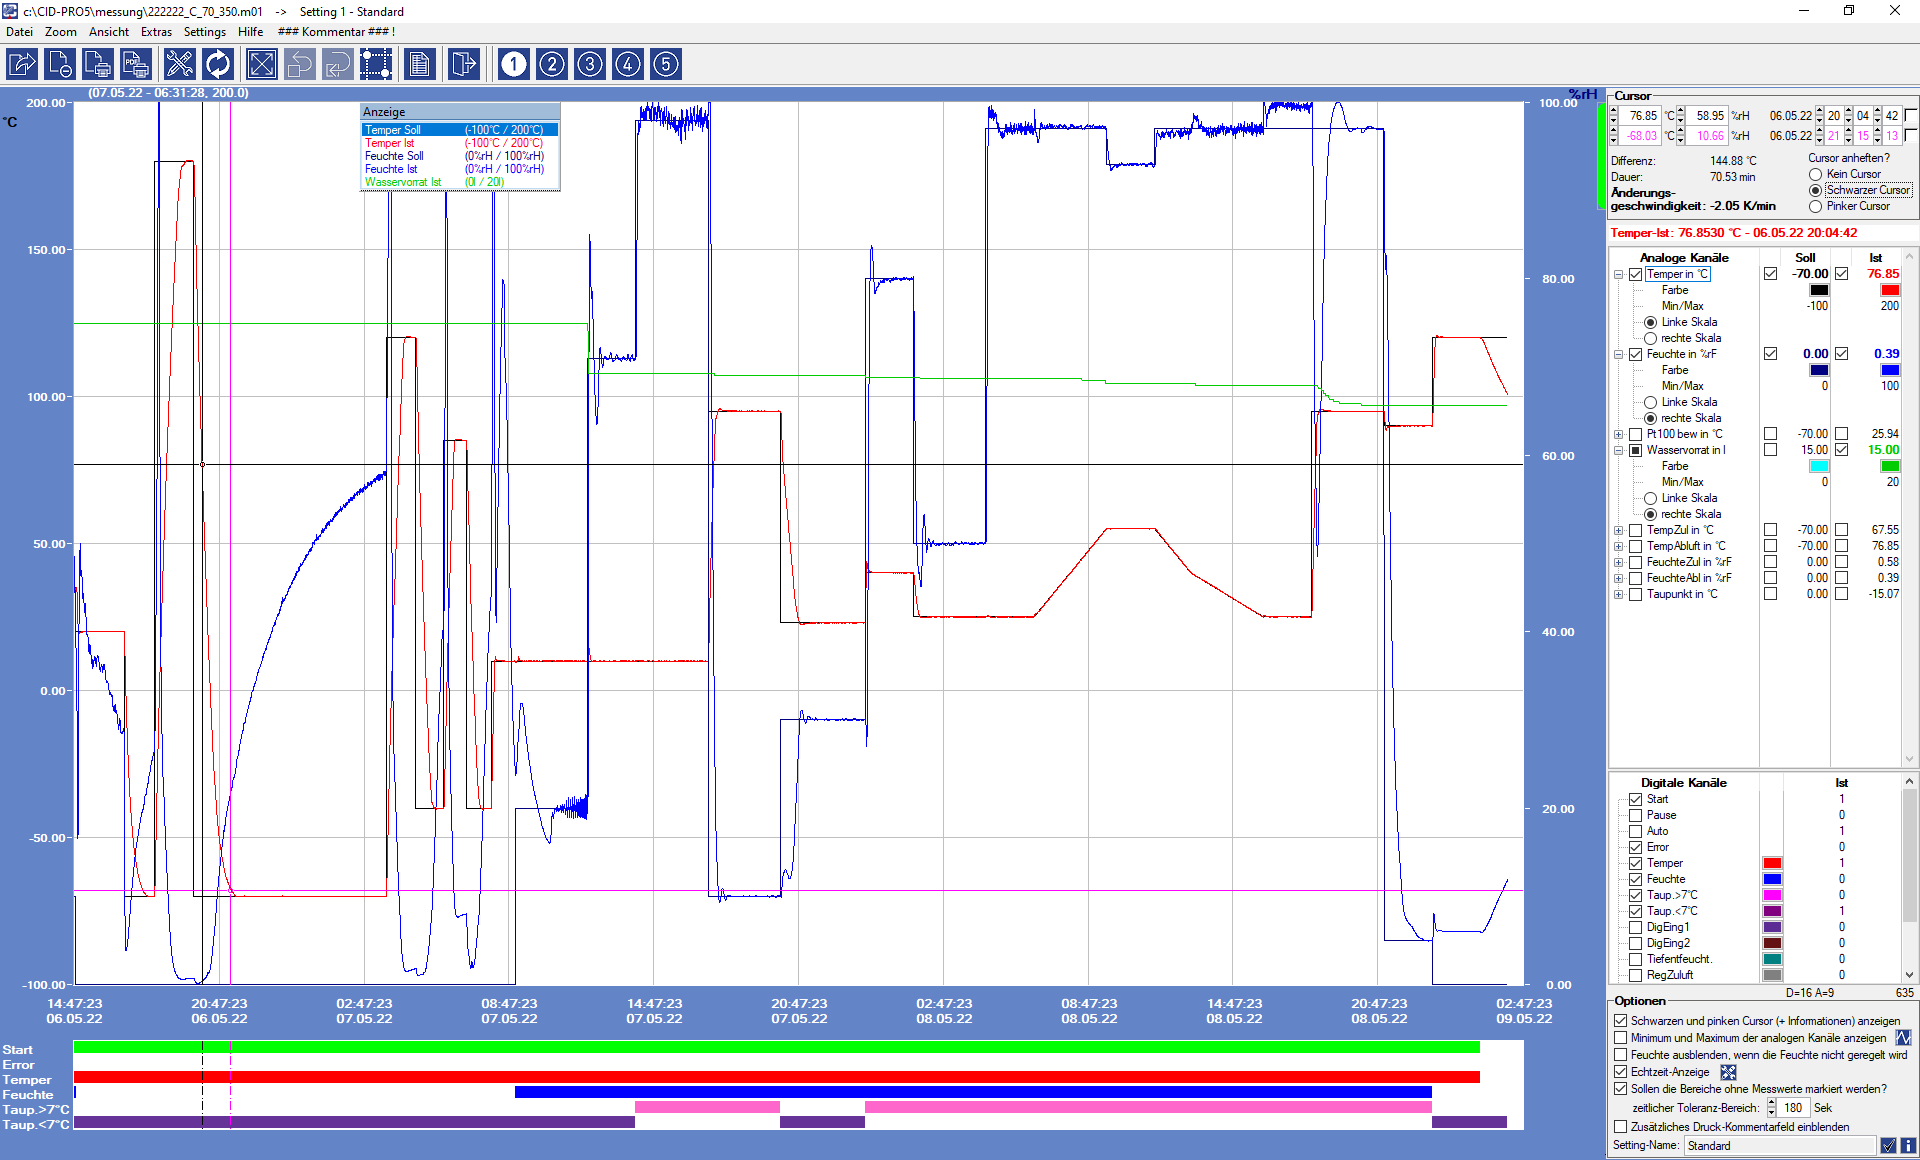Viewport: 1920px width, 1160px height.
Task: Click the exit door toolbar icon
Action: coord(463,65)
